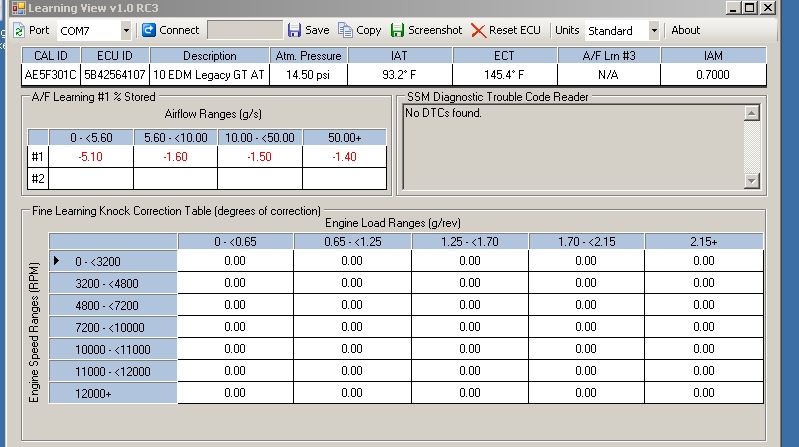Select the N/A A/F Lrn #3 cell

[x=608, y=75]
